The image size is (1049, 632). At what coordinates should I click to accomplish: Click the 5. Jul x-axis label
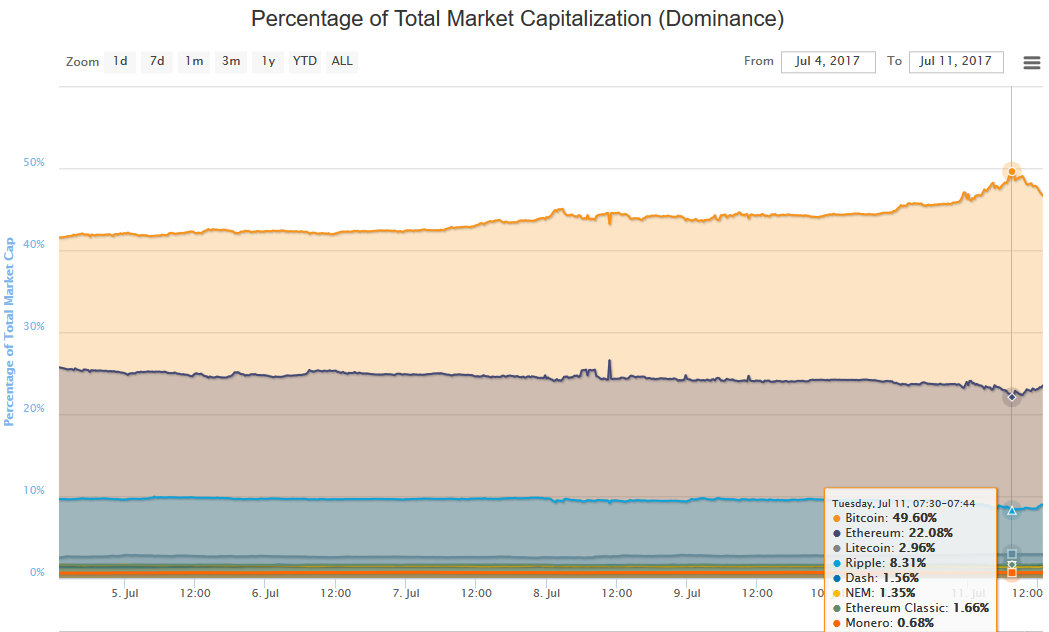(x=124, y=593)
